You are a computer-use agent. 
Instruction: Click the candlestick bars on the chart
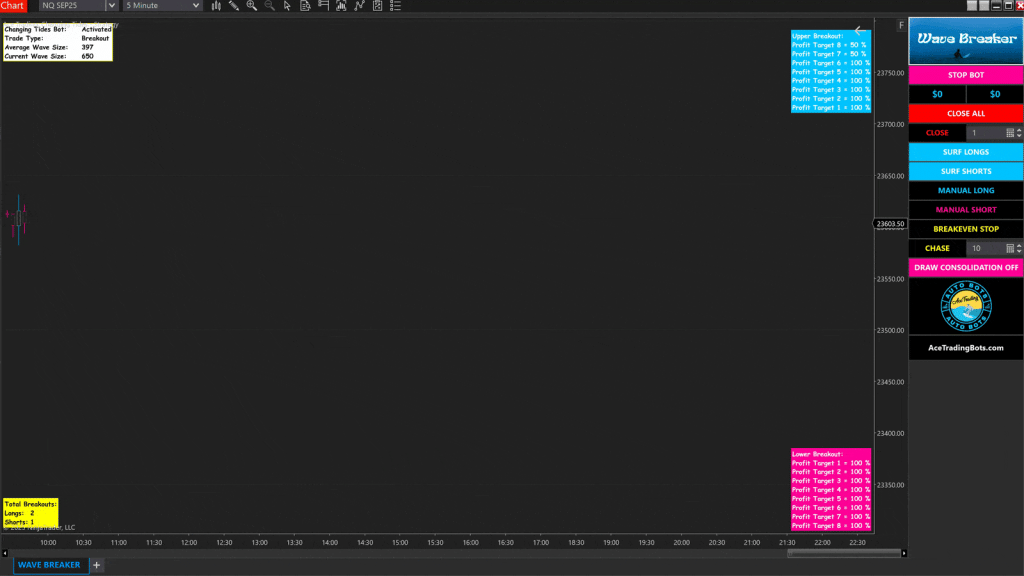pos(17,219)
